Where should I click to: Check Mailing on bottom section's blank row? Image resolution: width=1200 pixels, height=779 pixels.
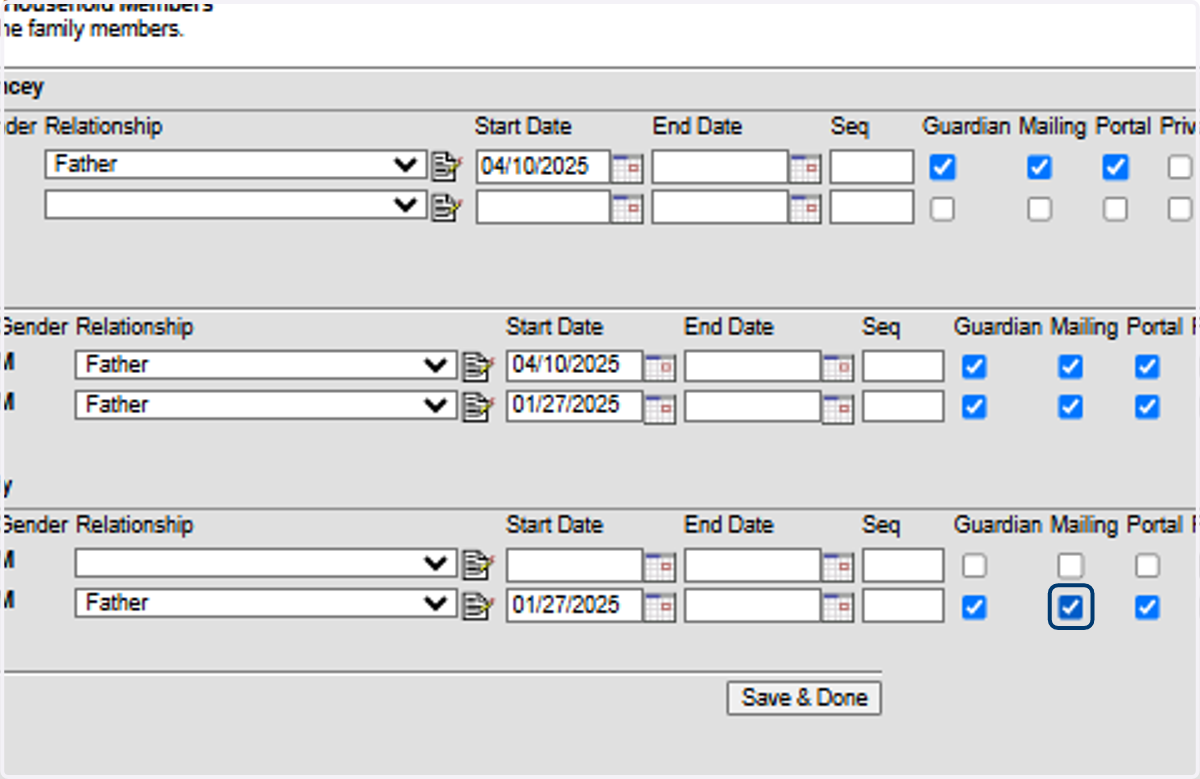[1071, 566]
